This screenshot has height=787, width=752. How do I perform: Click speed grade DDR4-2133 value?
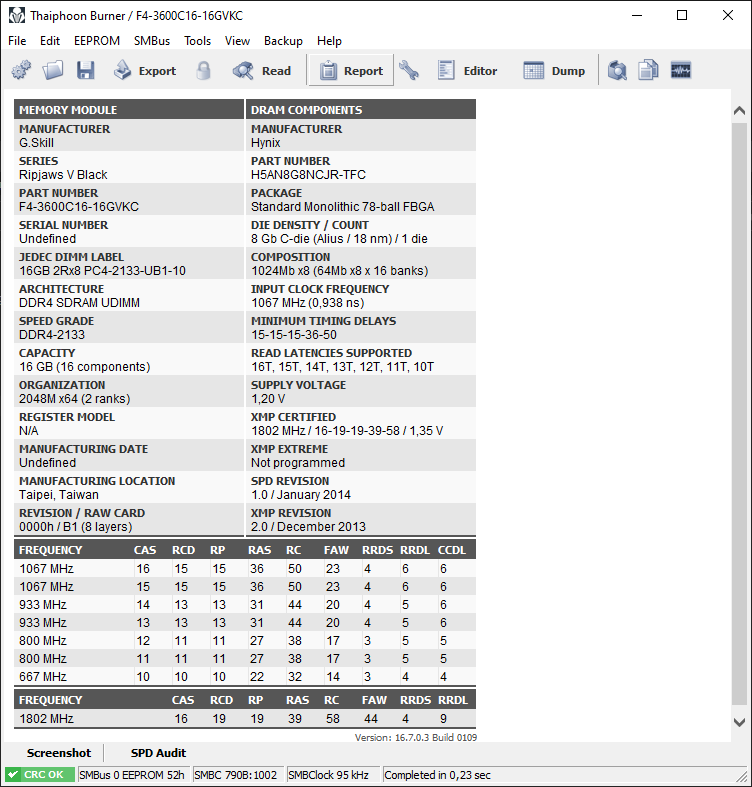(52, 335)
